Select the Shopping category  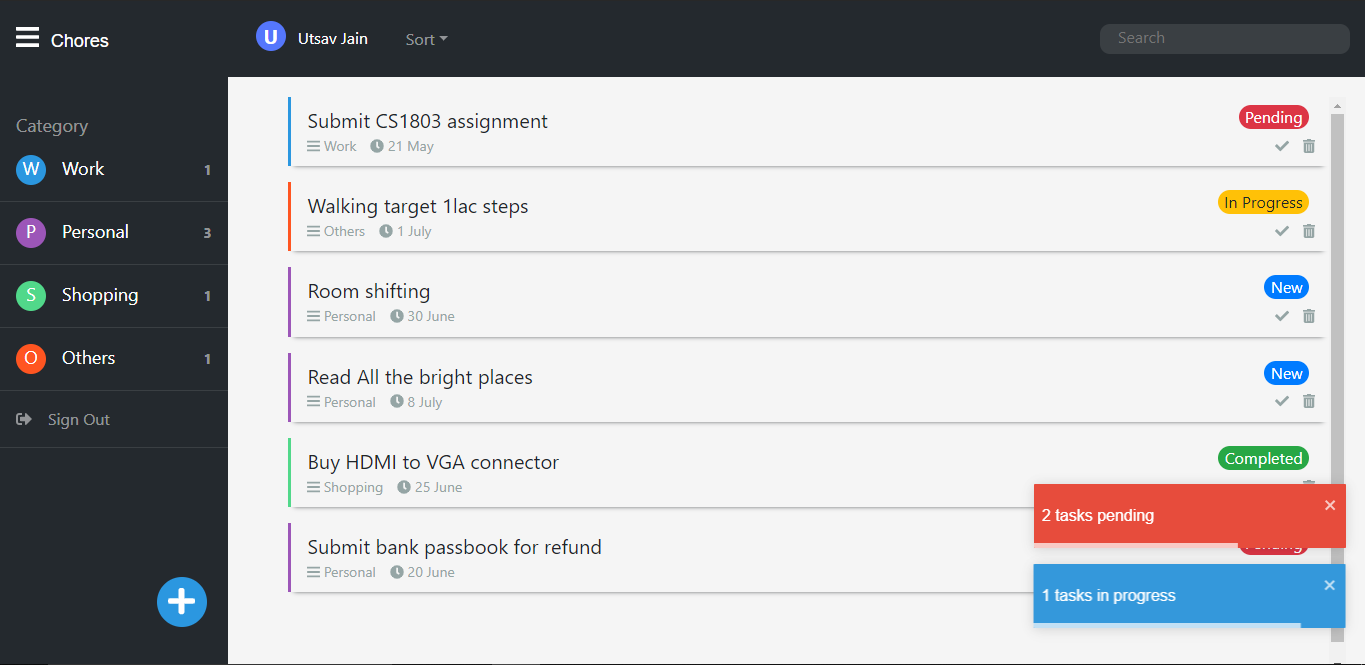[100, 295]
